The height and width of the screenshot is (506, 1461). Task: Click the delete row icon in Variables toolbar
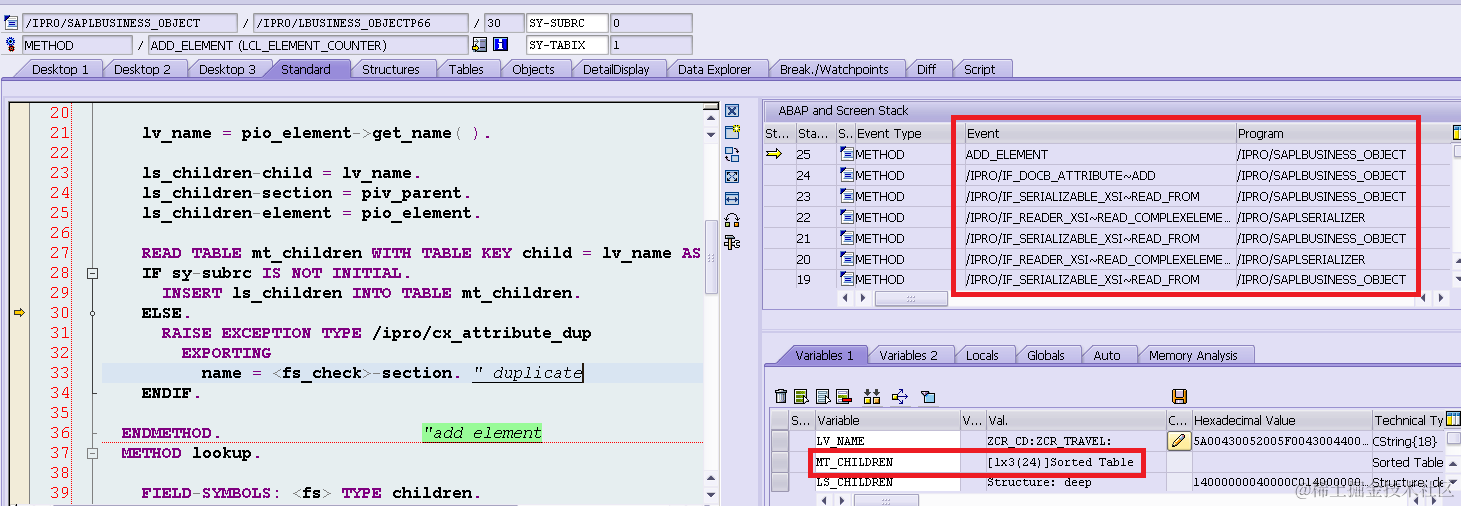[x=843, y=397]
